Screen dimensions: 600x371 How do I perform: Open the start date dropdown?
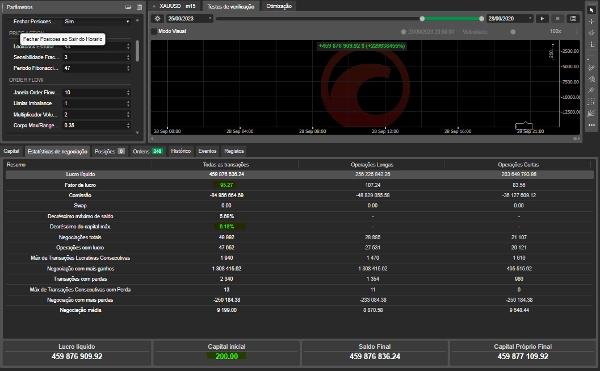coord(190,18)
